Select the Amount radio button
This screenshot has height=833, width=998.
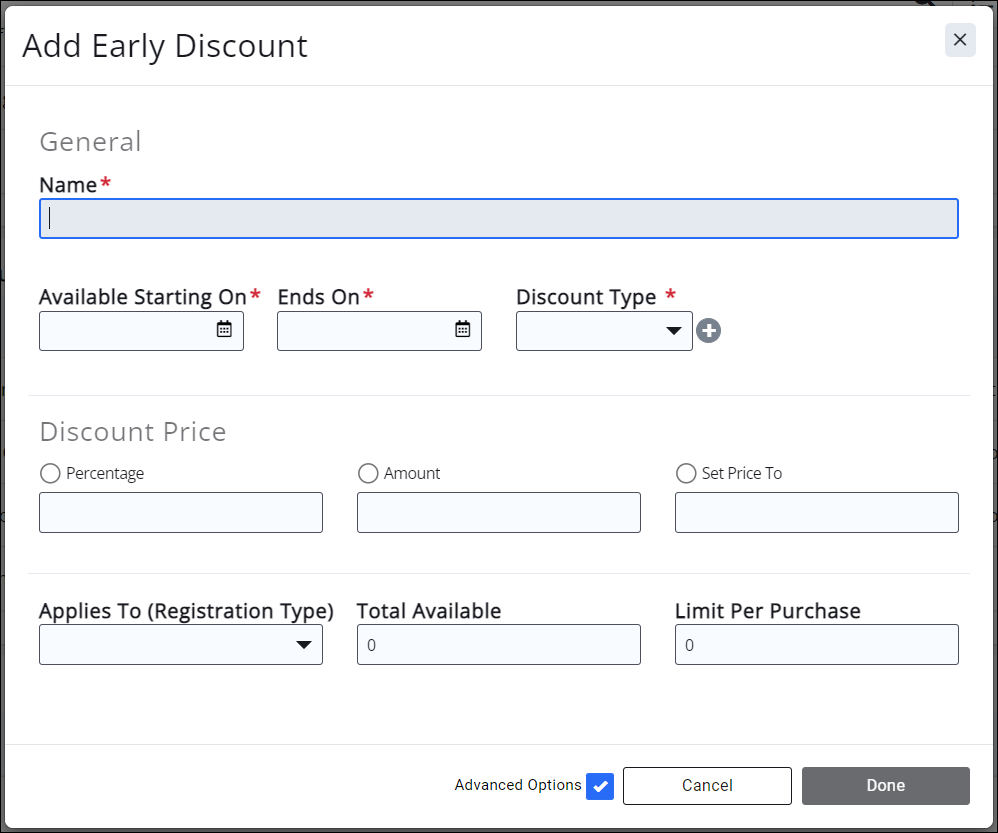tap(368, 474)
